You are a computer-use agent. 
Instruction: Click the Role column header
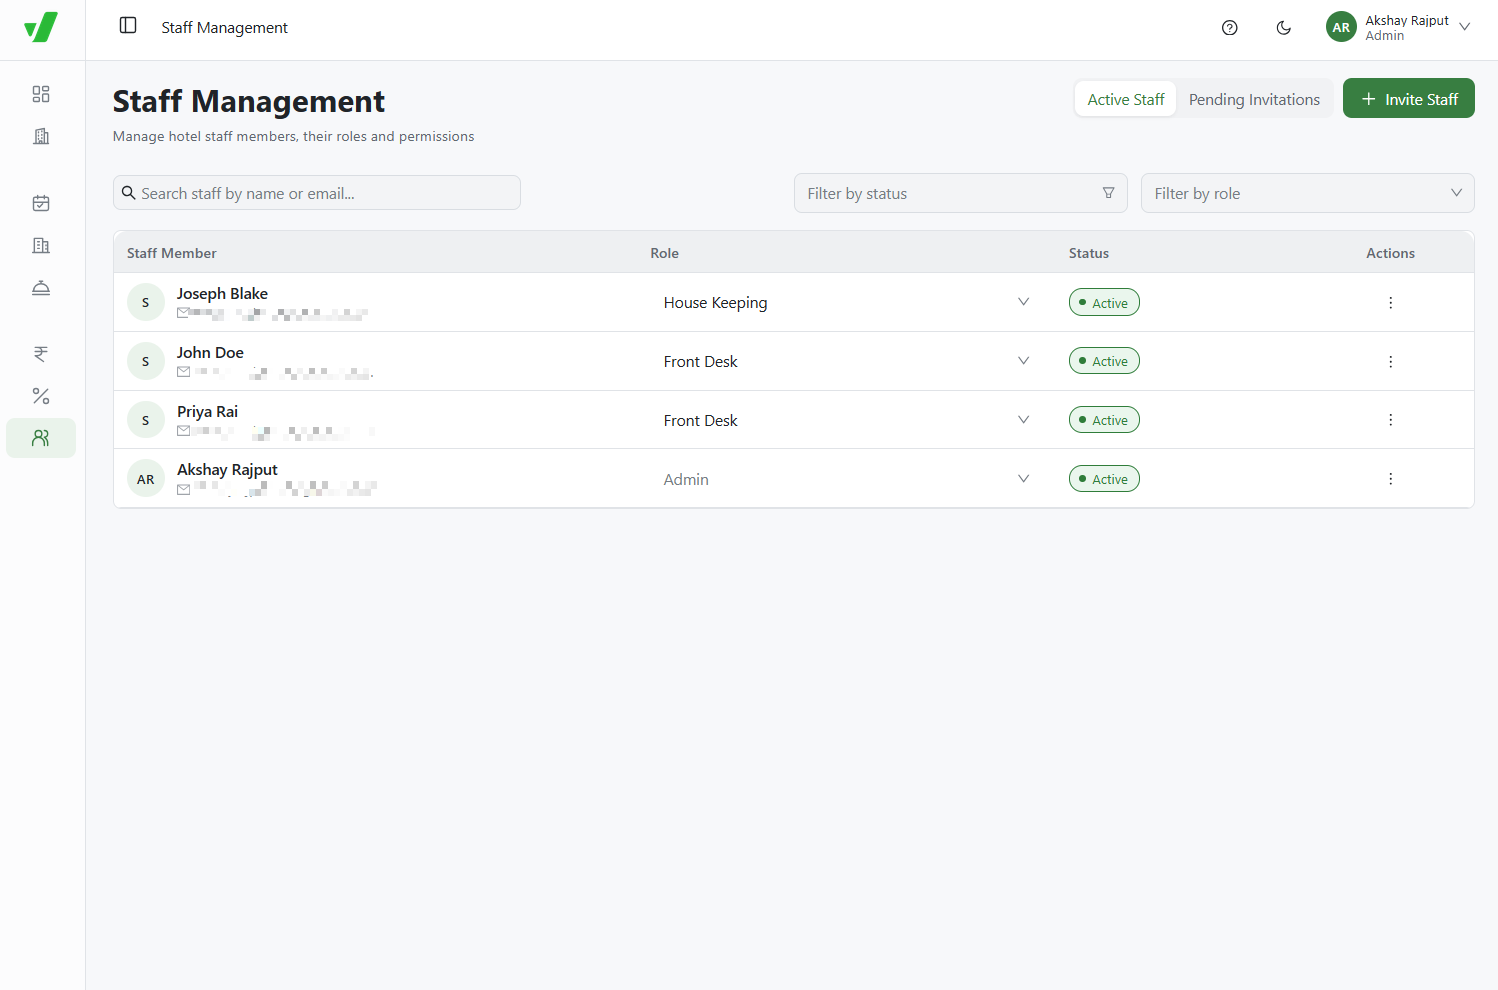tap(665, 253)
